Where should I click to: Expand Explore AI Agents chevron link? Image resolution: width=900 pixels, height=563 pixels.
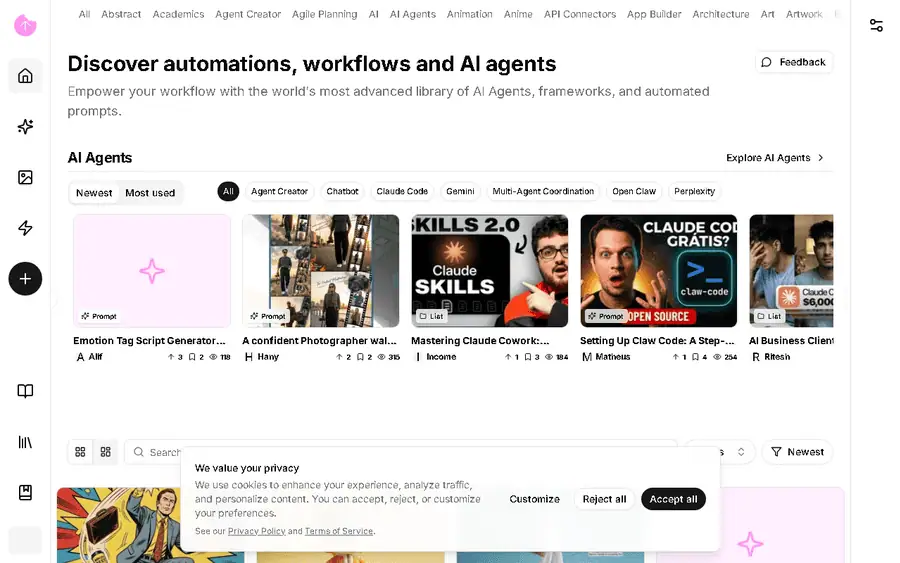tap(775, 158)
